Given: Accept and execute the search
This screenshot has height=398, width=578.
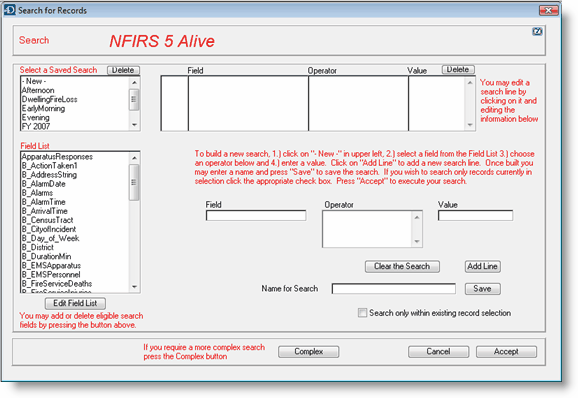Looking at the screenshot, I should pyautogui.click(x=506, y=352).
